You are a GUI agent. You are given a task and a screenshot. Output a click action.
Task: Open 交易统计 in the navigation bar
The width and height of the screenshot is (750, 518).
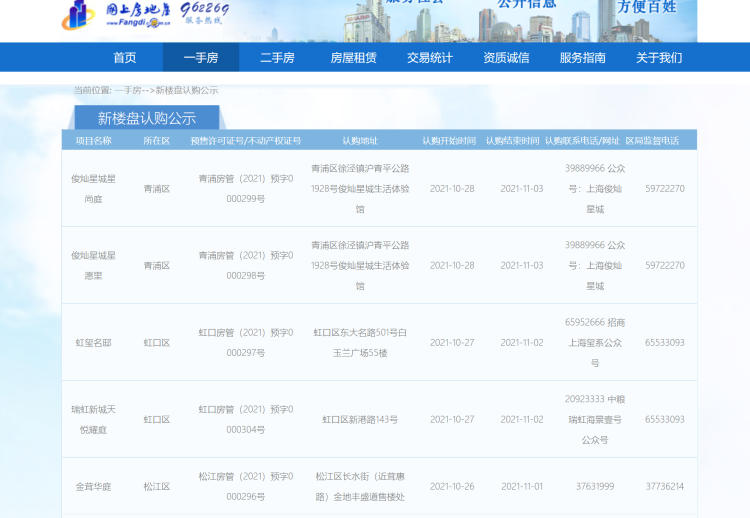click(430, 58)
